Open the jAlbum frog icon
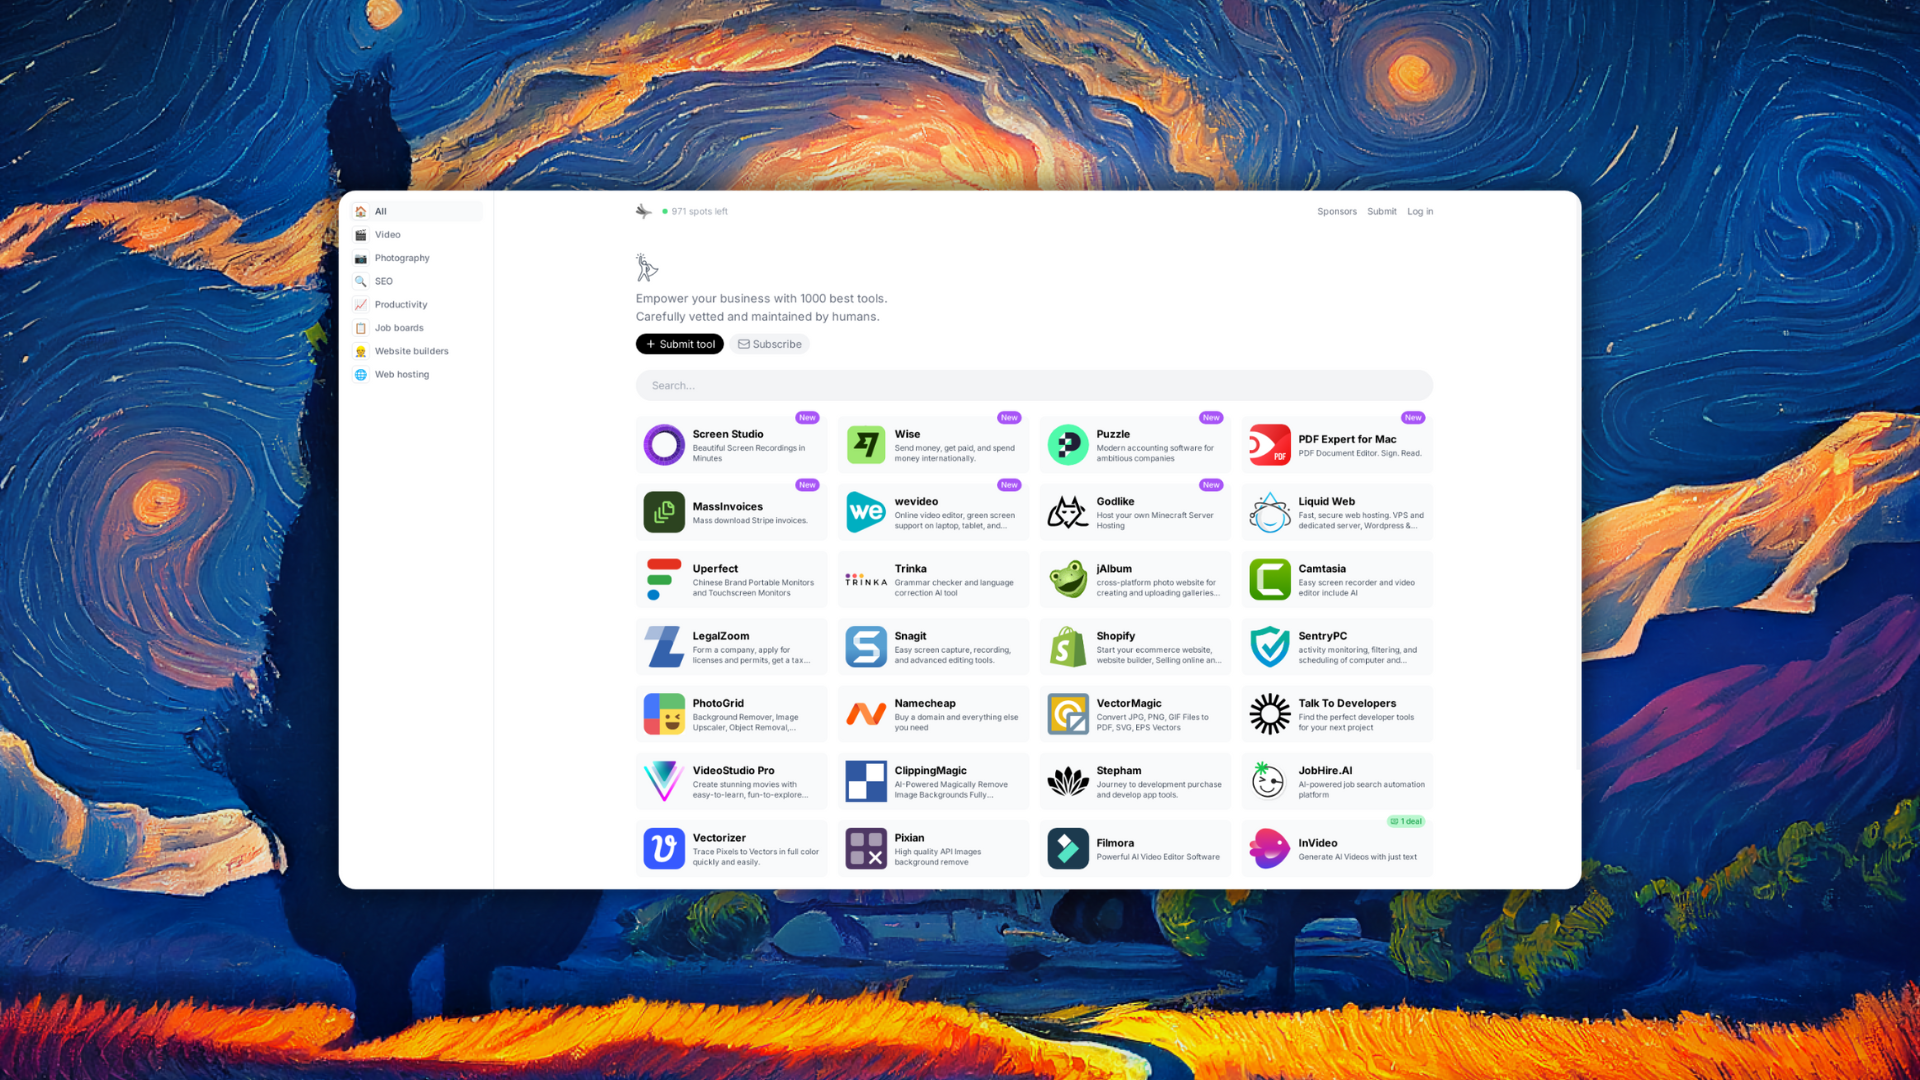This screenshot has width=1920, height=1080. click(x=1068, y=580)
